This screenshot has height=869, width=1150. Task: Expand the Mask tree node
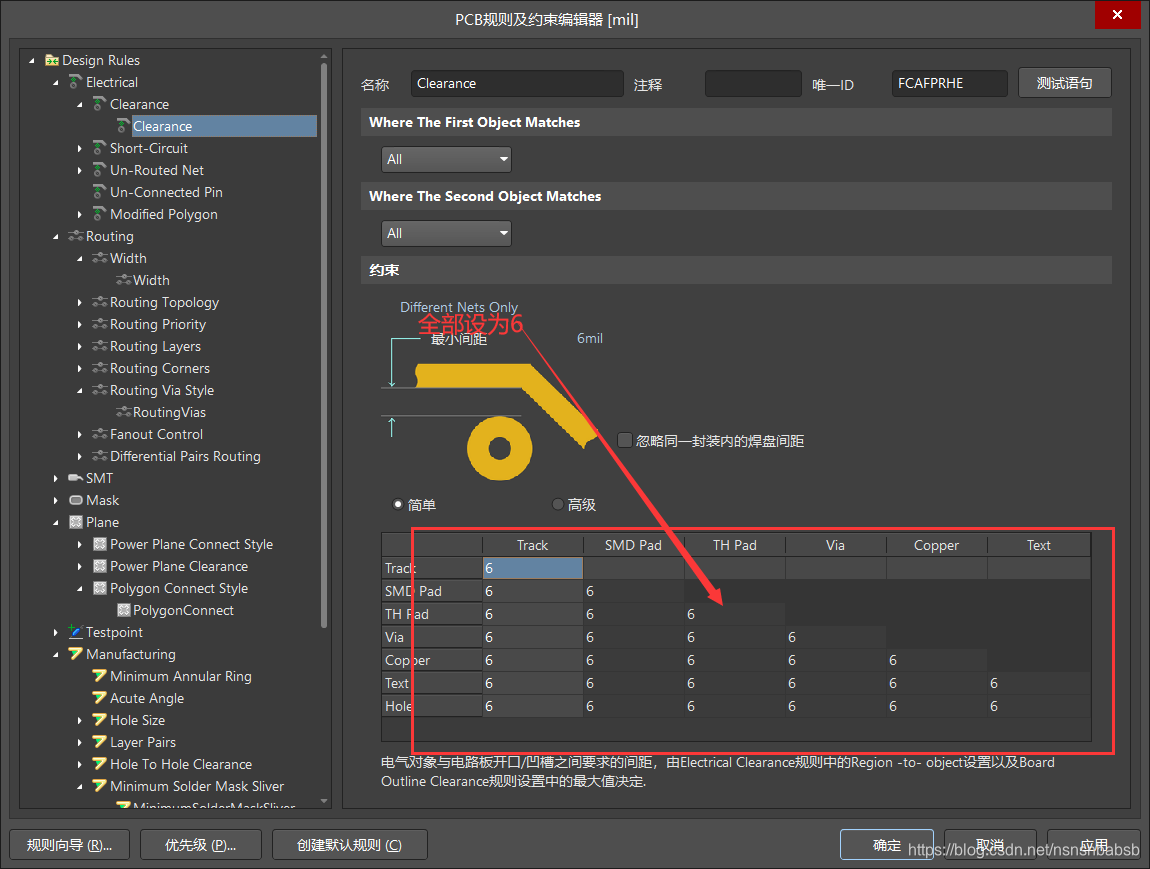[56, 500]
